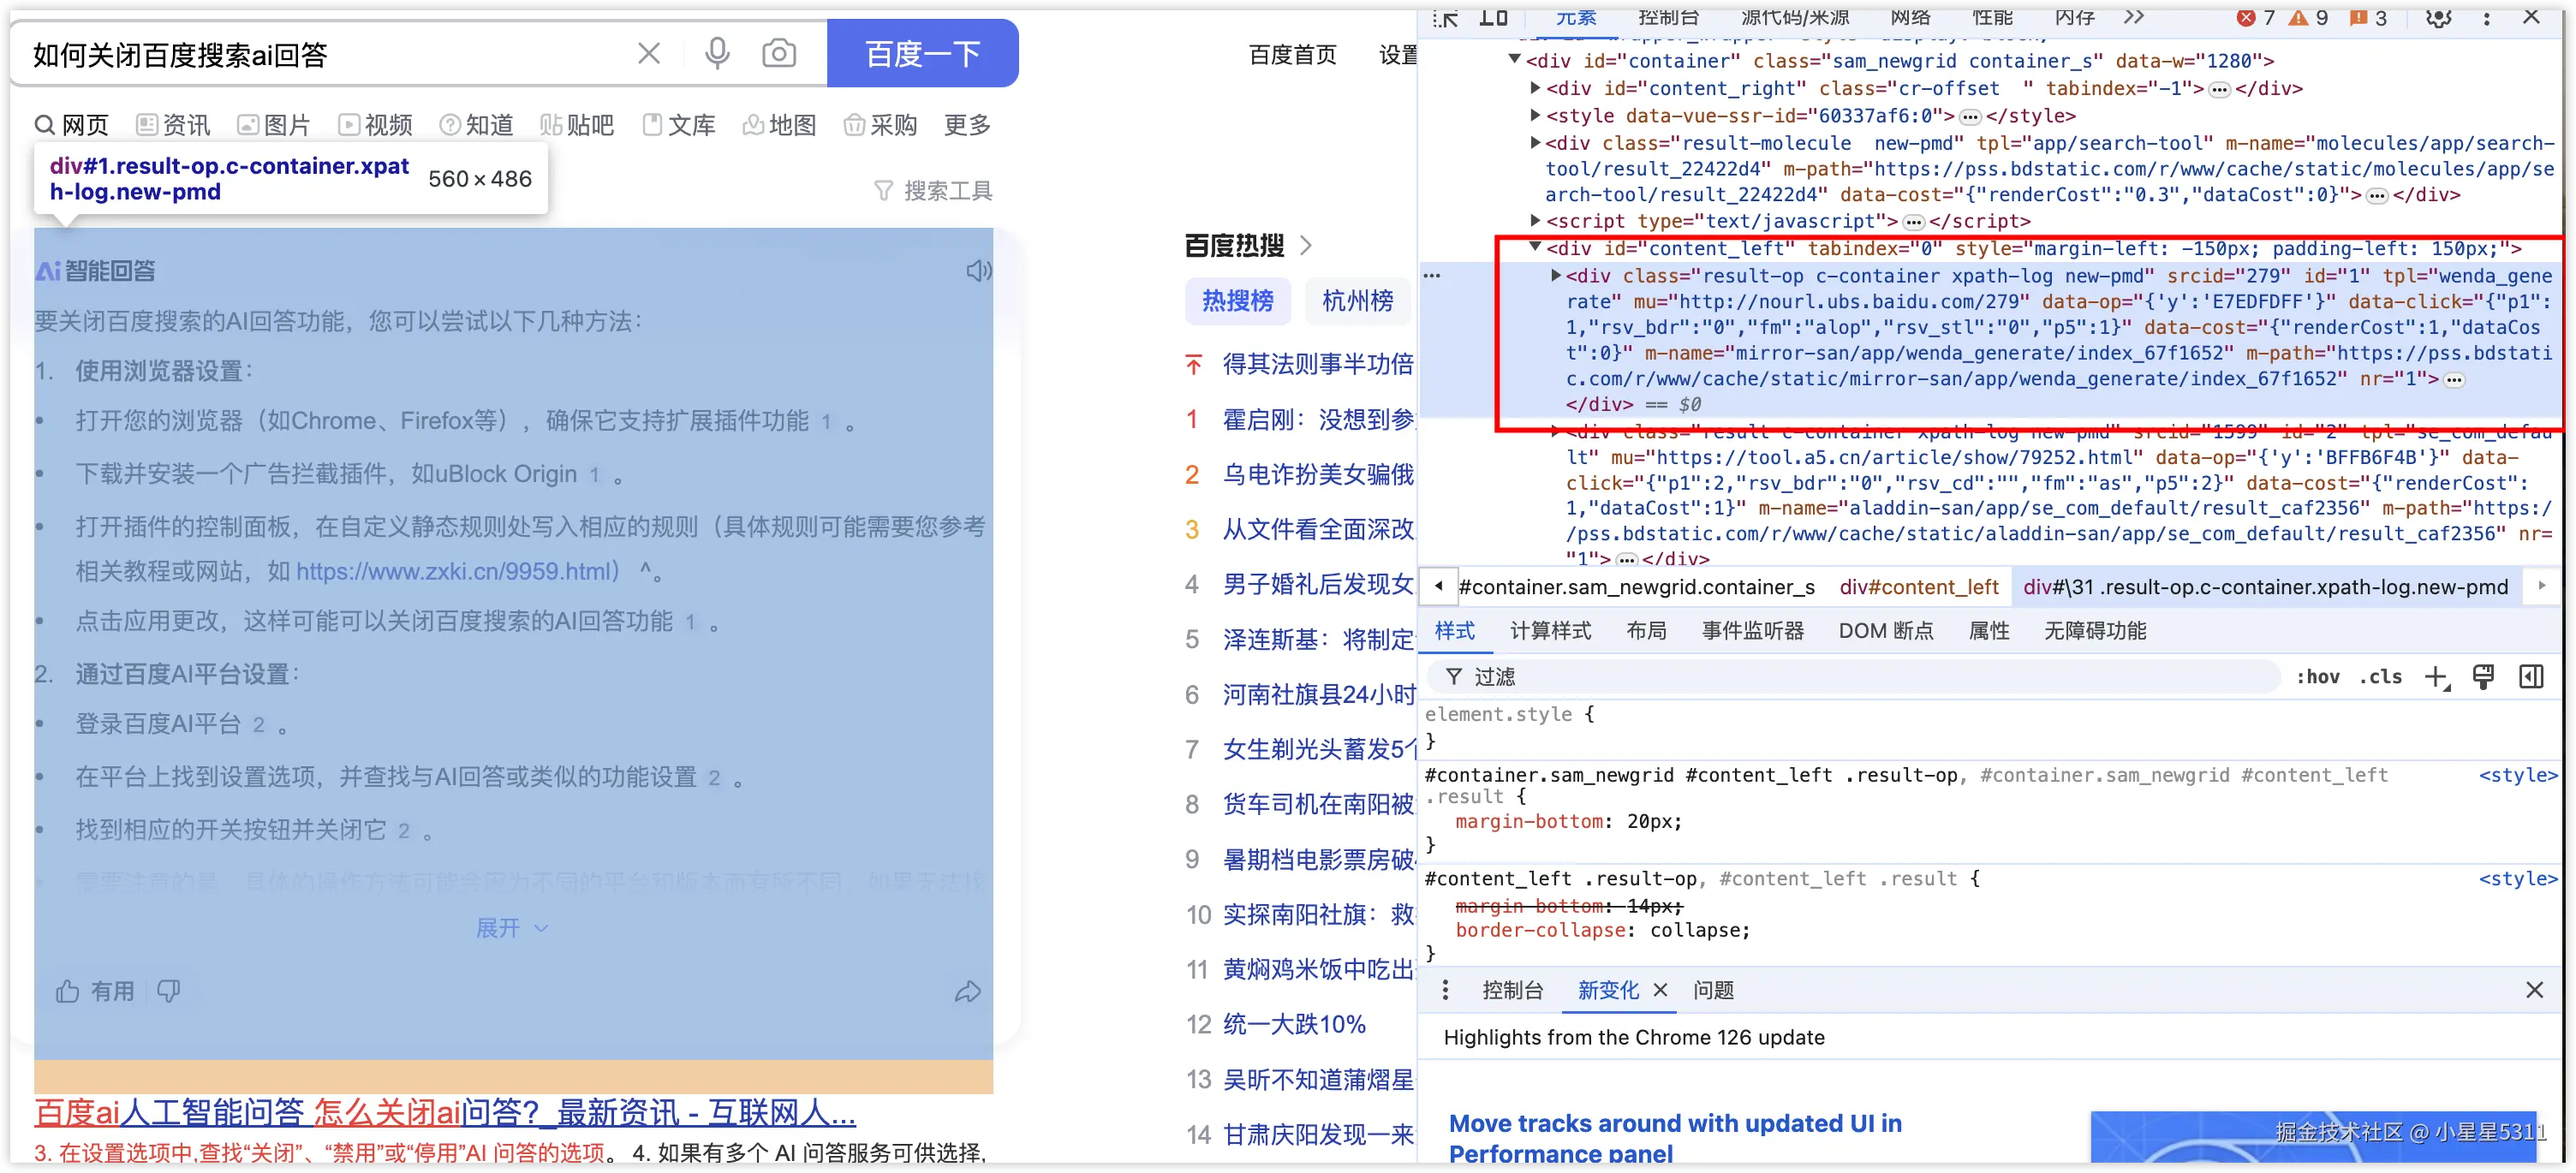Open the 事件监听器 pane tab
This screenshot has height=1173, width=2576.
[x=1753, y=631]
